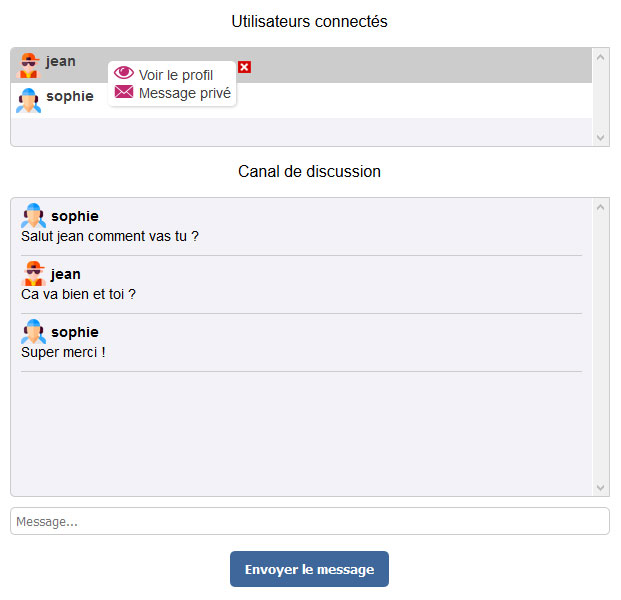This screenshot has height=600, width=621.
Task: Choose Message privé from the popup
Action: 185,93
